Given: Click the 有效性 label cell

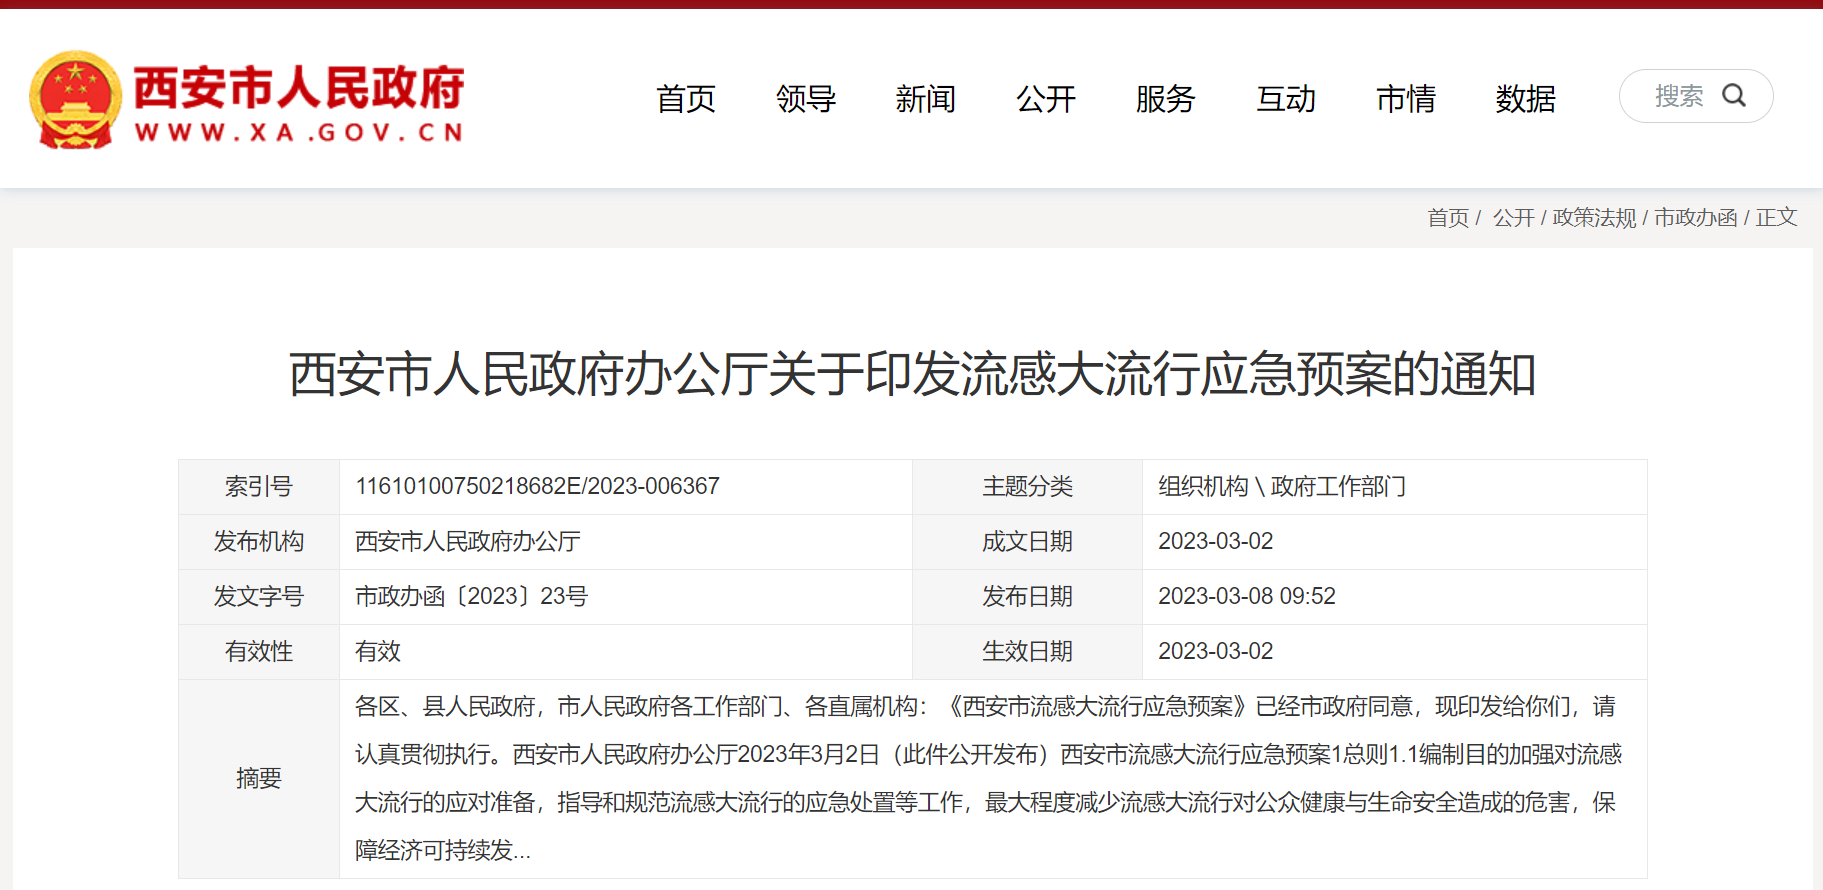Looking at the screenshot, I should (x=259, y=652).
